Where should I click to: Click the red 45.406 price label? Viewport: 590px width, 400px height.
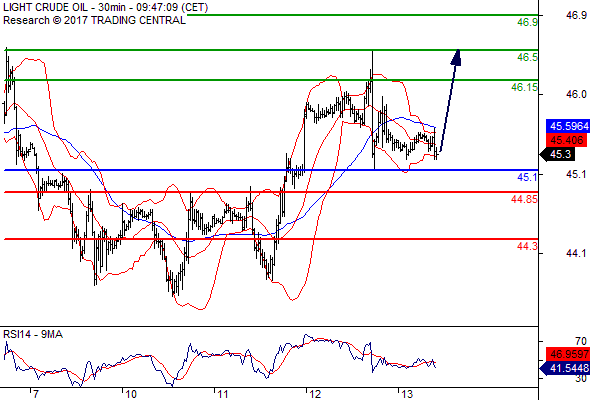pos(566,140)
